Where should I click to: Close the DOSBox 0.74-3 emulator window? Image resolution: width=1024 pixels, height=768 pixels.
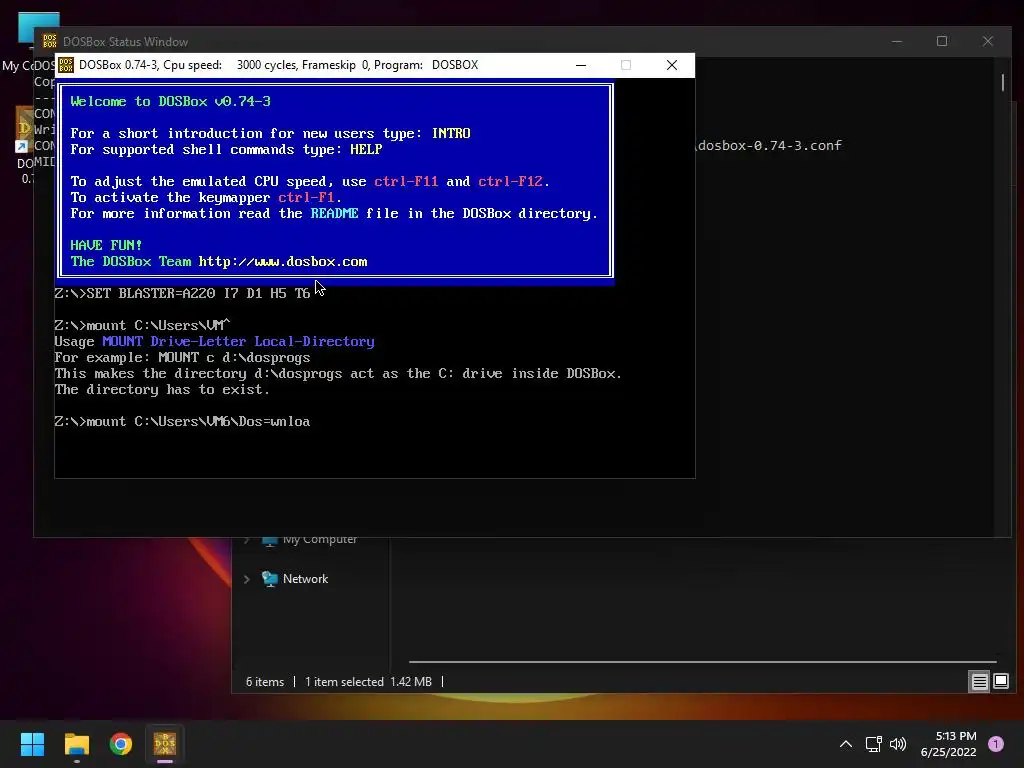pyautogui.click(x=671, y=65)
